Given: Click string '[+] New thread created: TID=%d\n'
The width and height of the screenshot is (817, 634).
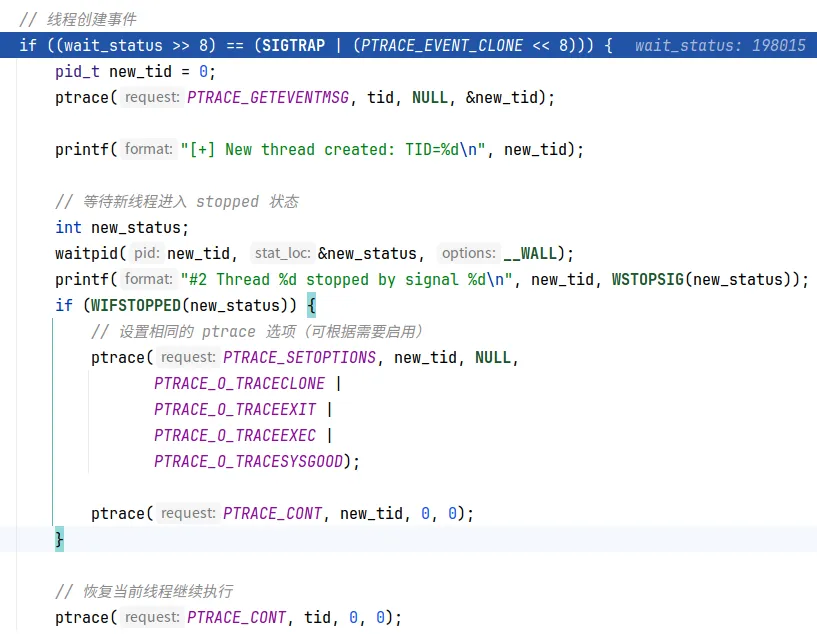Looking at the screenshot, I should coord(333,150).
